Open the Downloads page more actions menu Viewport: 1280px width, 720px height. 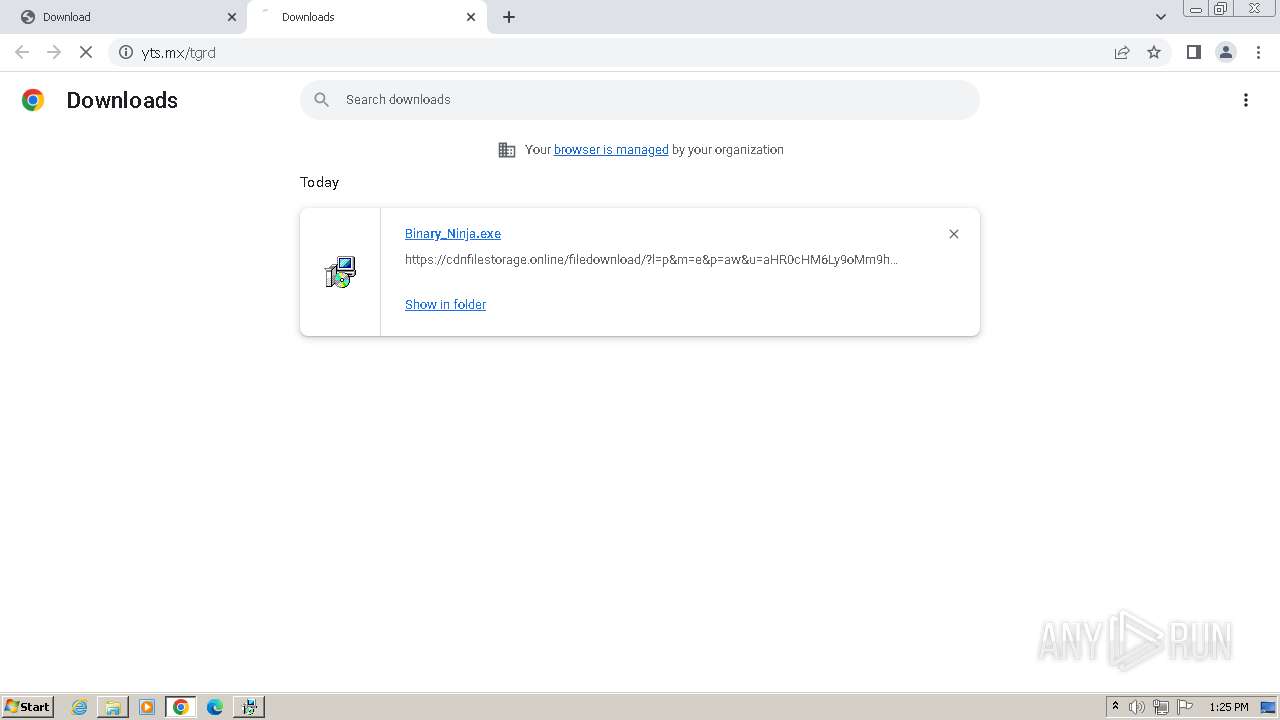(1246, 100)
